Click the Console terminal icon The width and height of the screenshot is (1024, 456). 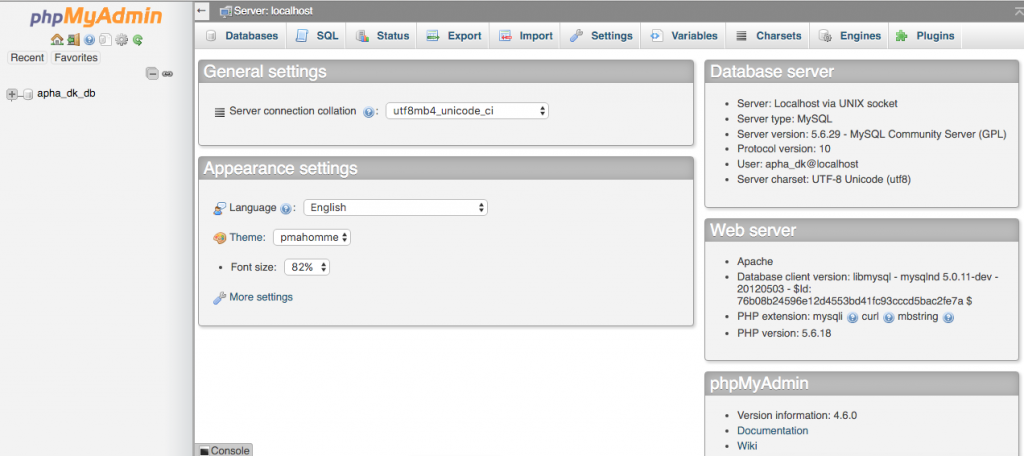[204, 451]
